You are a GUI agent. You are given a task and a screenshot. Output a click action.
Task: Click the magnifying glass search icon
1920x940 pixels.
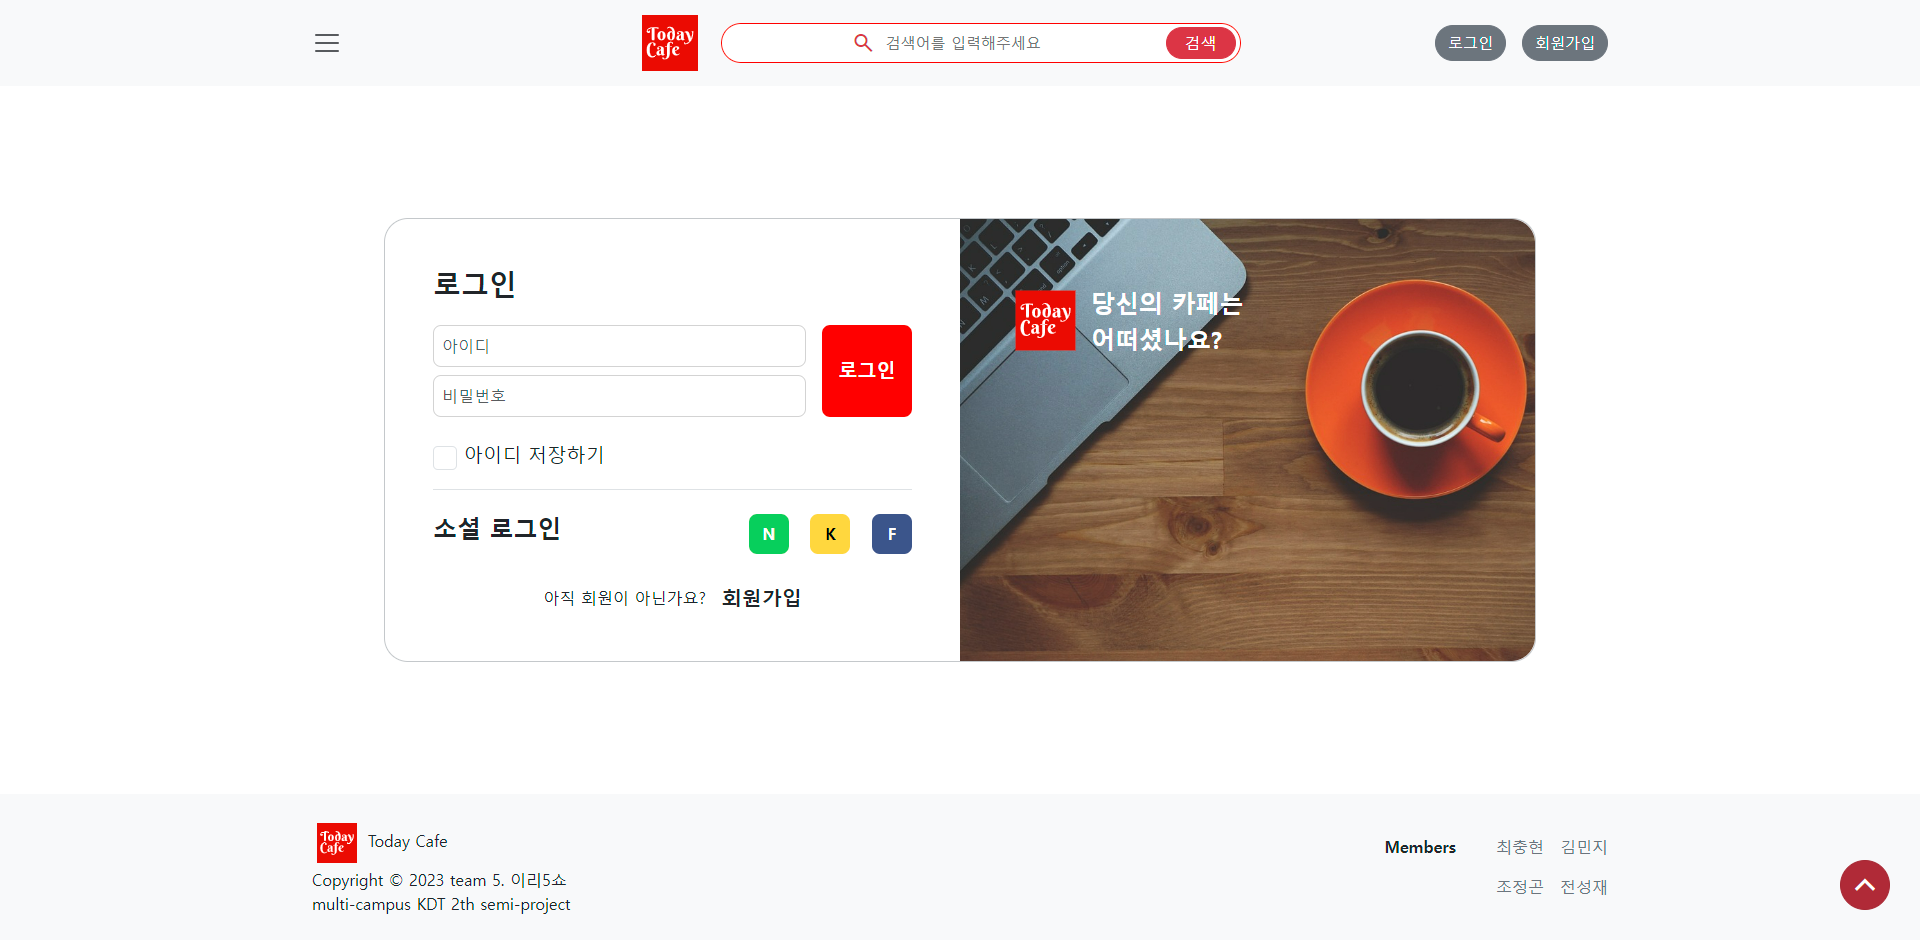tap(863, 43)
